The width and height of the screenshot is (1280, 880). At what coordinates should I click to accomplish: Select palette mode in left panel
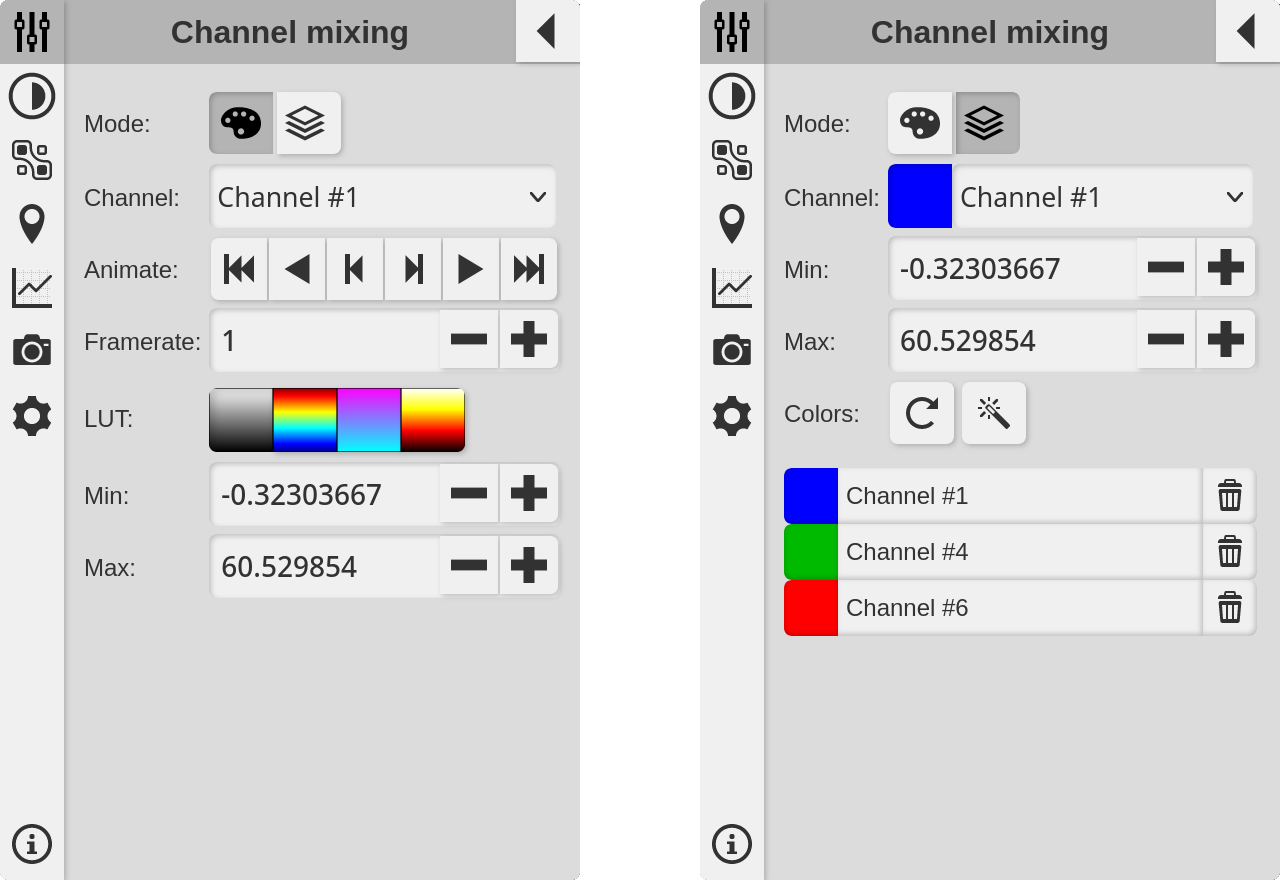(x=241, y=123)
